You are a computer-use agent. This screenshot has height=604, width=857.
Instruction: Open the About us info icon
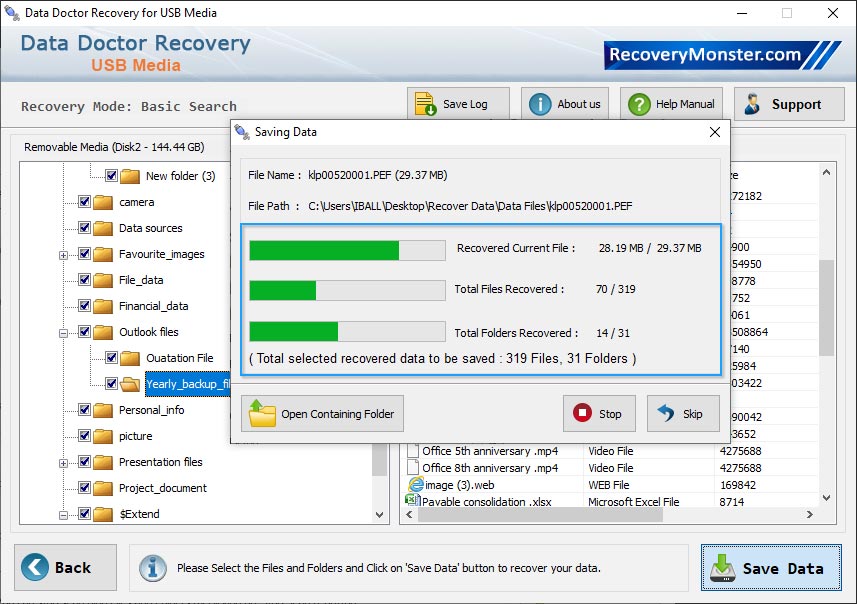[x=539, y=103]
